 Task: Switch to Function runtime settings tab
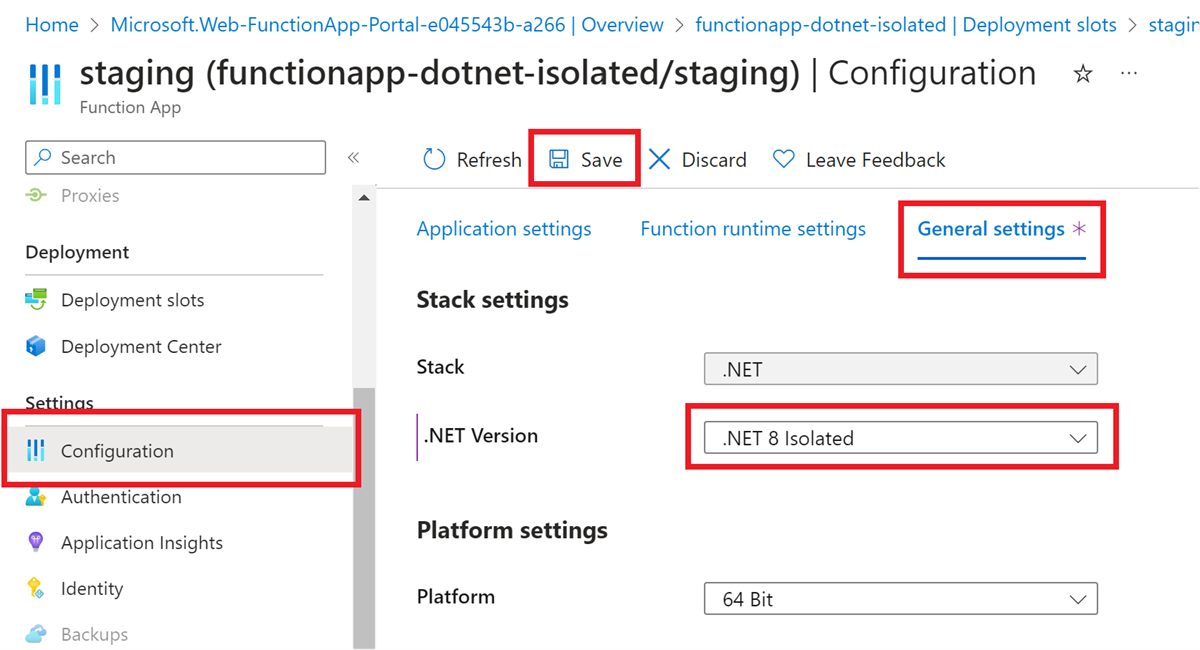(x=753, y=229)
